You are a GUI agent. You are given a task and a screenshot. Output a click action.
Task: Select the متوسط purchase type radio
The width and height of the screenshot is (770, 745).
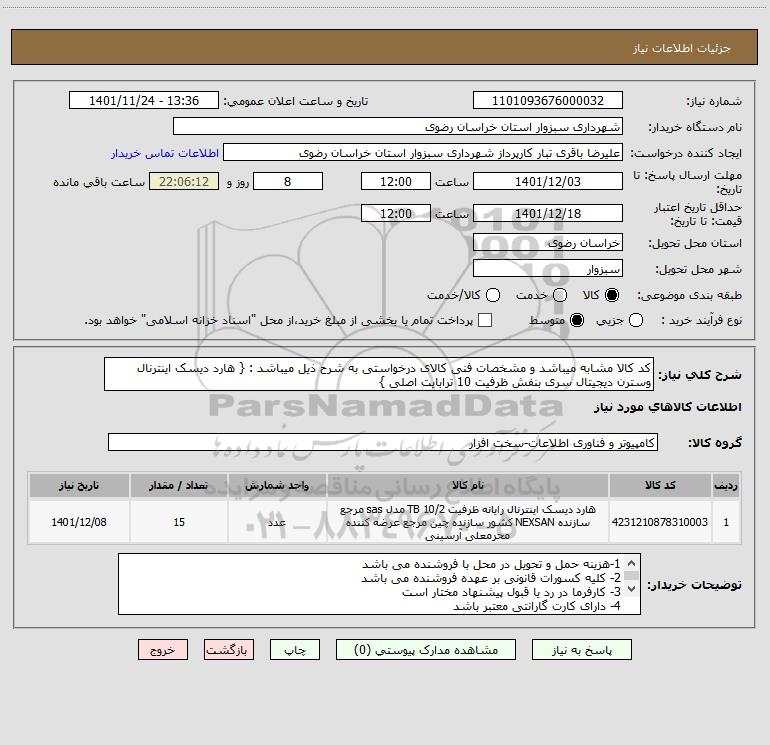click(x=577, y=320)
